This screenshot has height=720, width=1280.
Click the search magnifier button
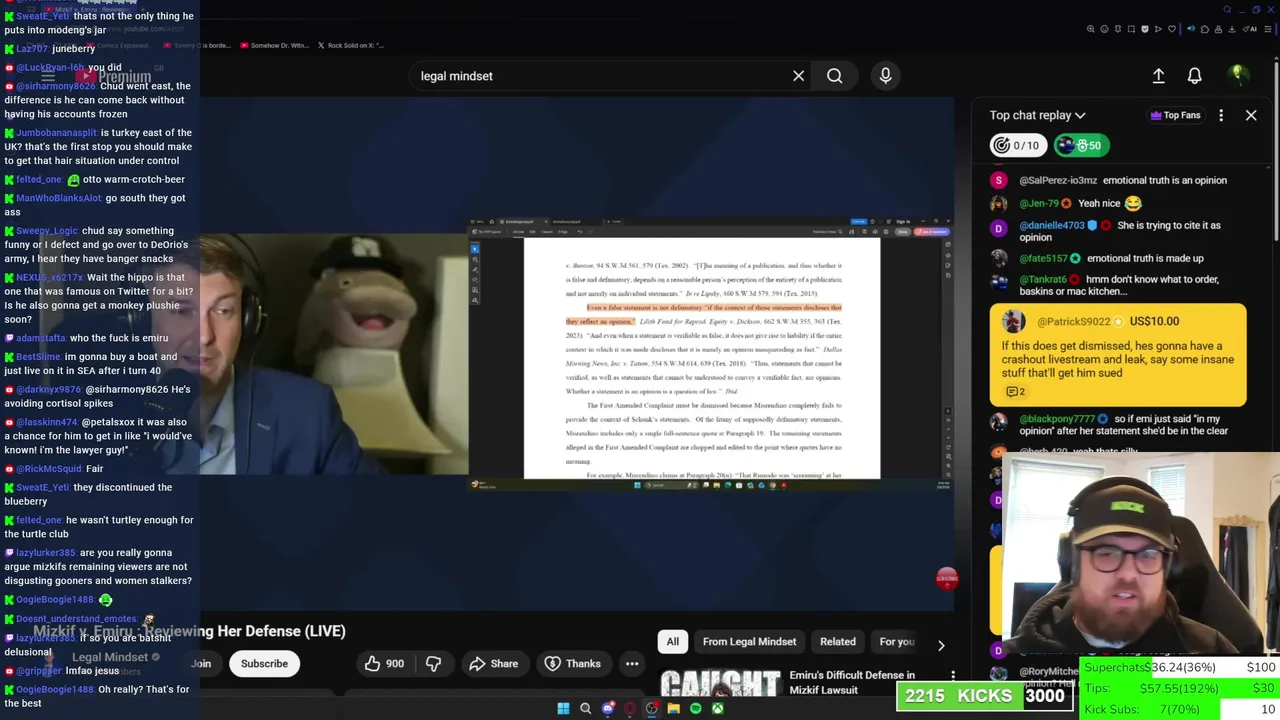click(x=834, y=75)
